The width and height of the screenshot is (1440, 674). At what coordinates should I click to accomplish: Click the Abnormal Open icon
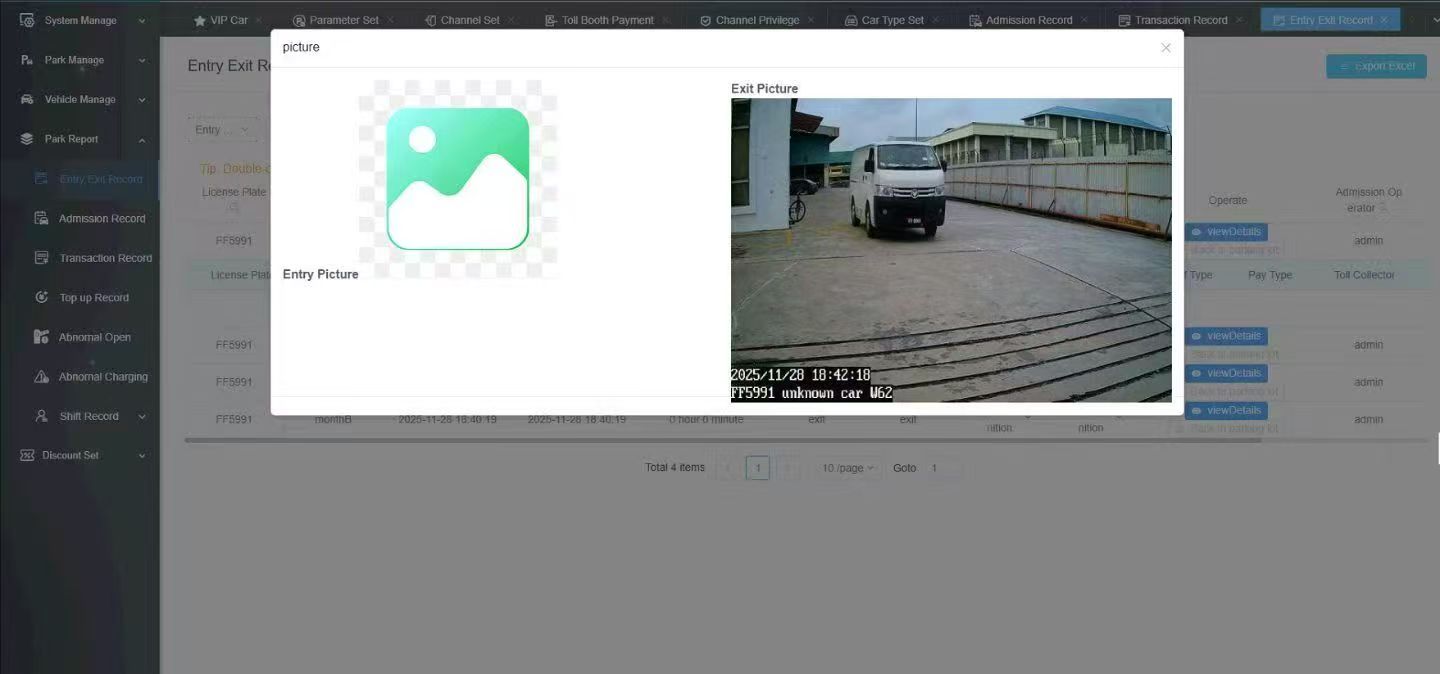[41, 337]
